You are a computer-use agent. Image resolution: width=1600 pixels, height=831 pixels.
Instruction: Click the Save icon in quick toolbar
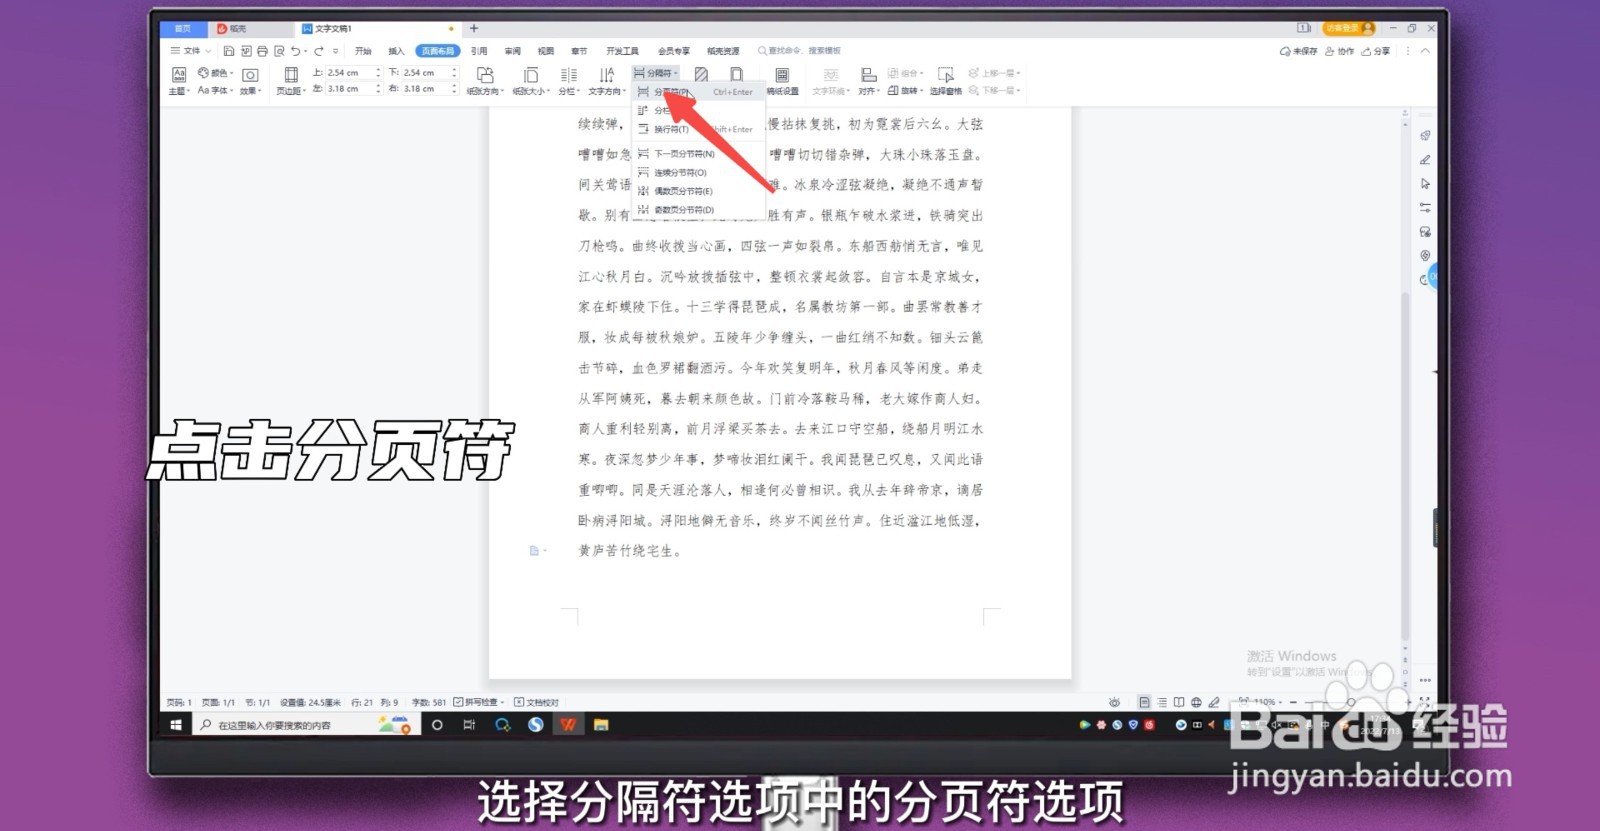coord(229,51)
